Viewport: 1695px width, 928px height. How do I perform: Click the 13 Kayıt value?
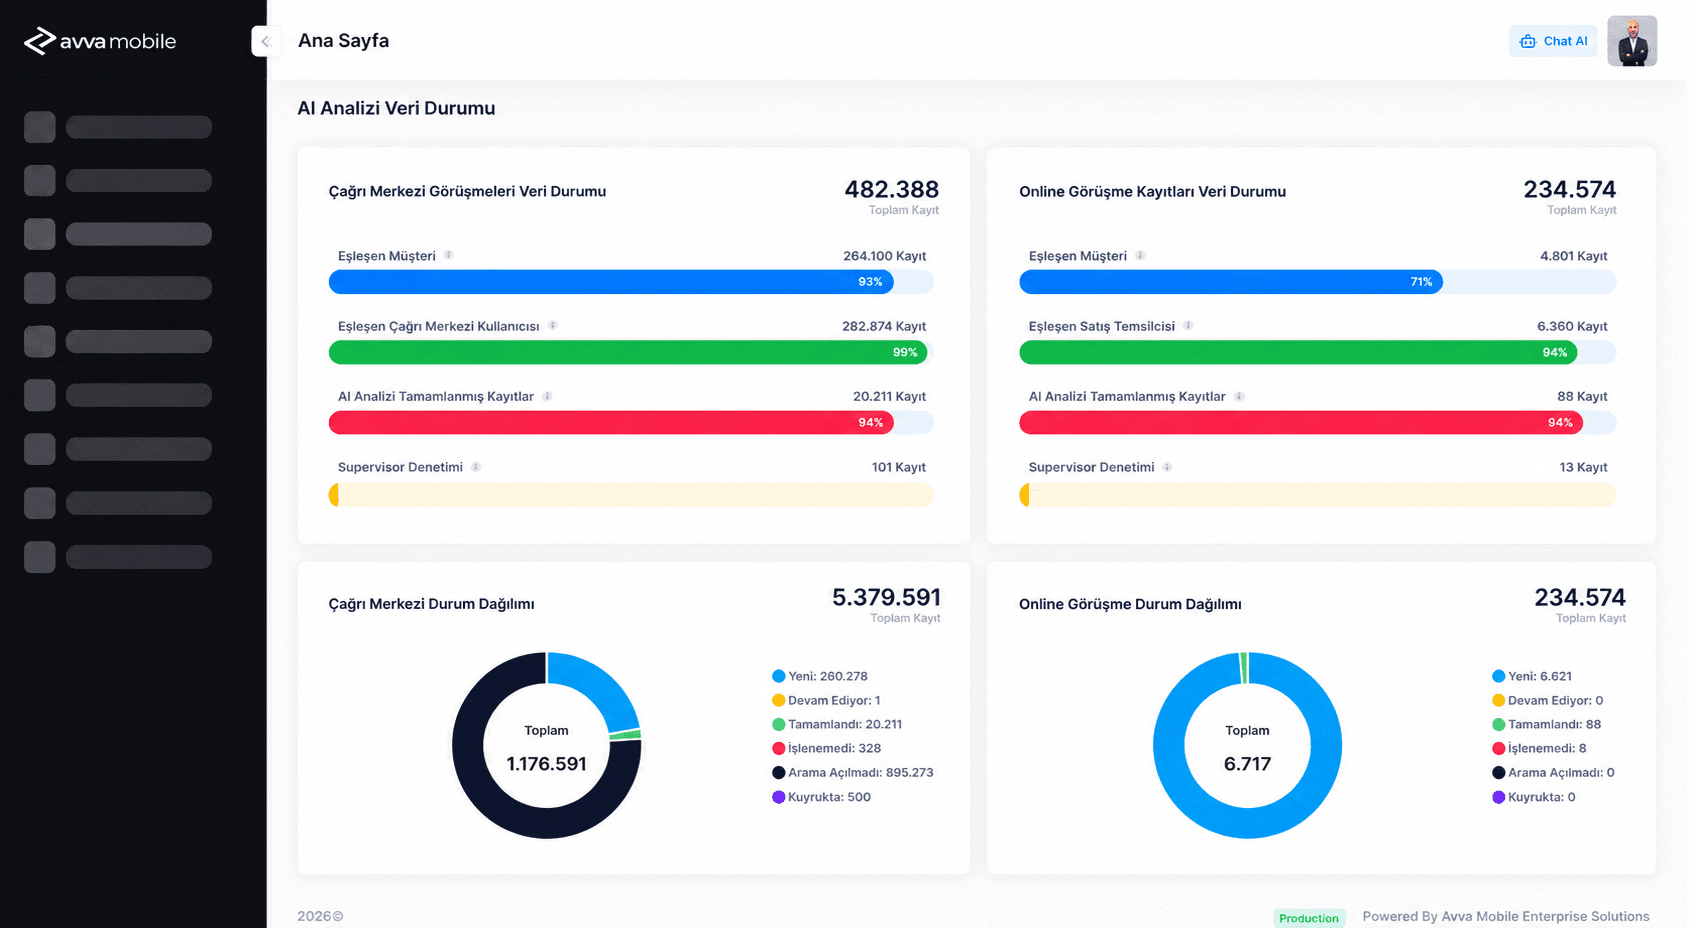tap(1584, 467)
